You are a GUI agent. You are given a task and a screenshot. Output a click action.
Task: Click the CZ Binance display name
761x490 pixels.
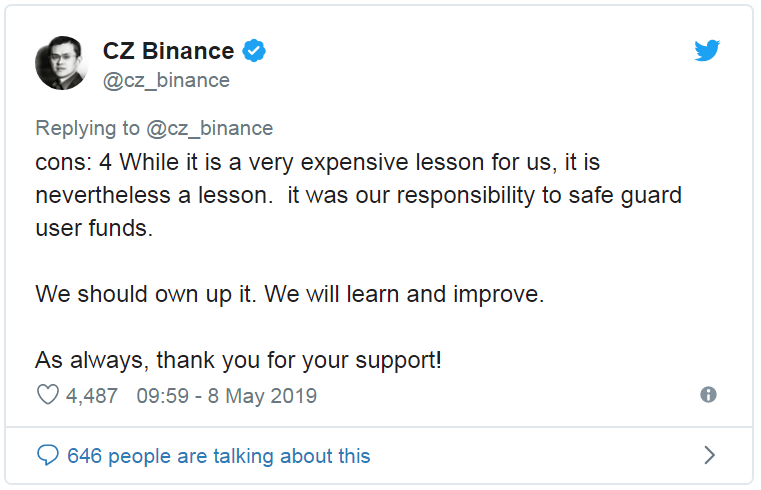tap(168, 51)
